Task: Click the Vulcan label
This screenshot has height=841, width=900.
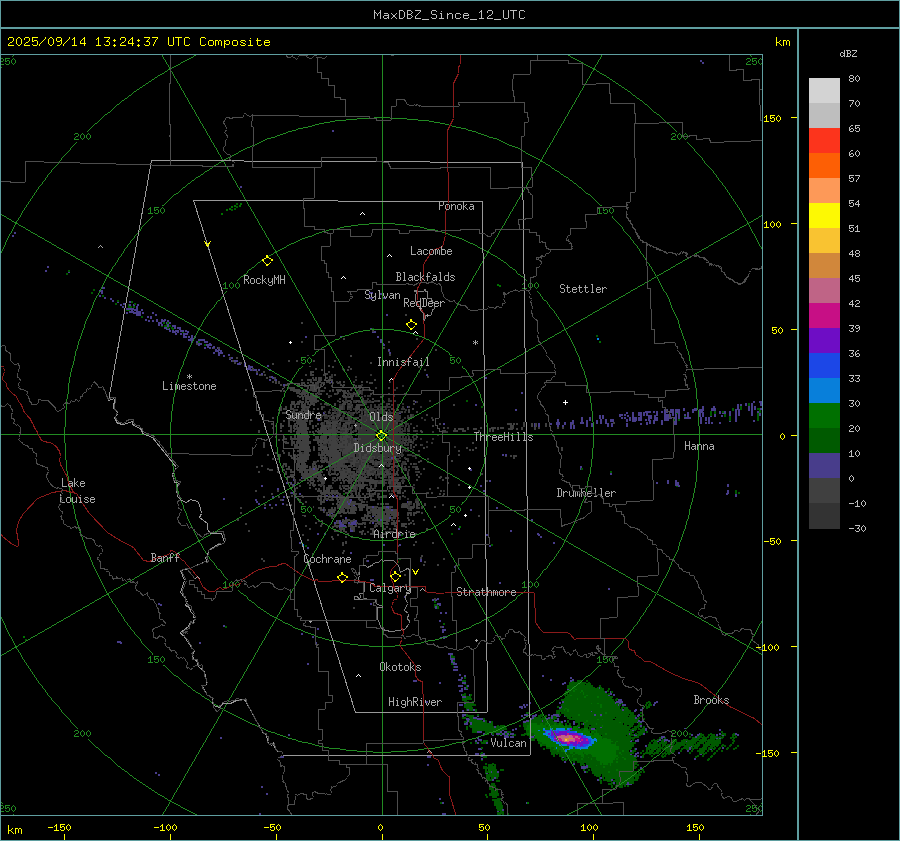Action: (508, 743)
